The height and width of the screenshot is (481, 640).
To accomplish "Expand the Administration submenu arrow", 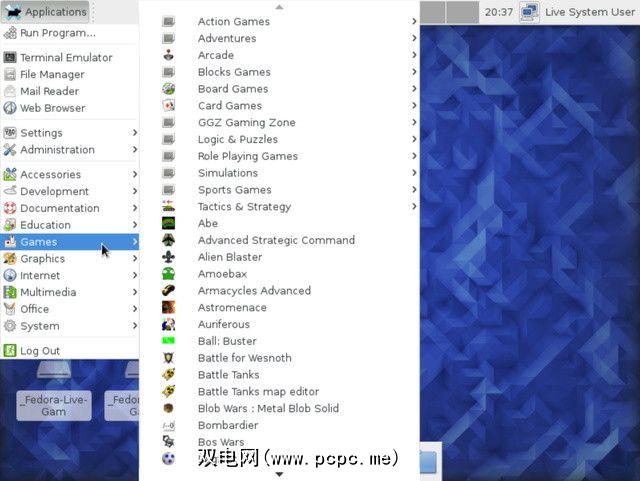I will coord(135,150).
